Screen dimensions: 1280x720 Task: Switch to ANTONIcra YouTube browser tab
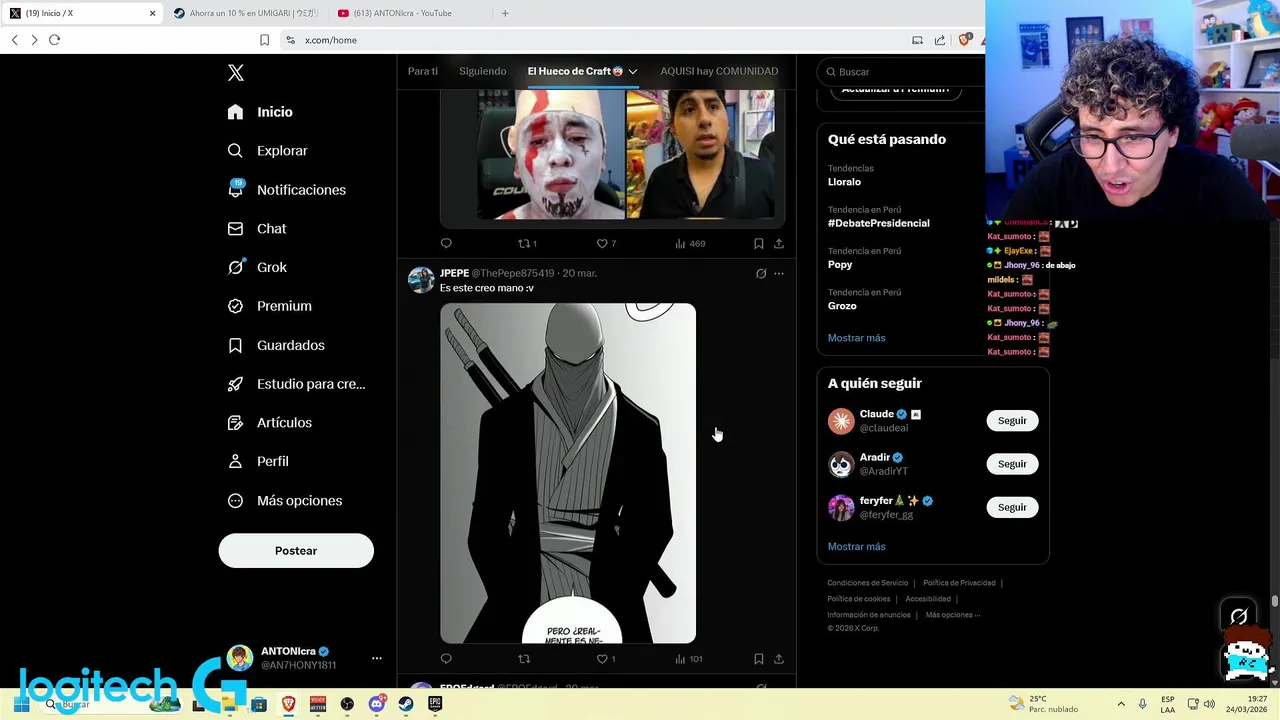tap(410, 13)
